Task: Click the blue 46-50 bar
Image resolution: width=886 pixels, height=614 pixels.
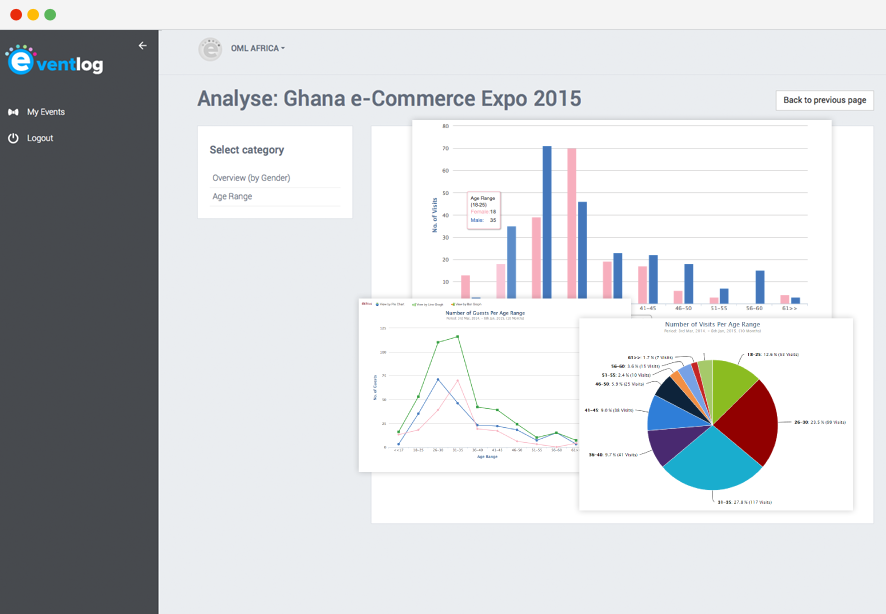Action: point(689,284)
